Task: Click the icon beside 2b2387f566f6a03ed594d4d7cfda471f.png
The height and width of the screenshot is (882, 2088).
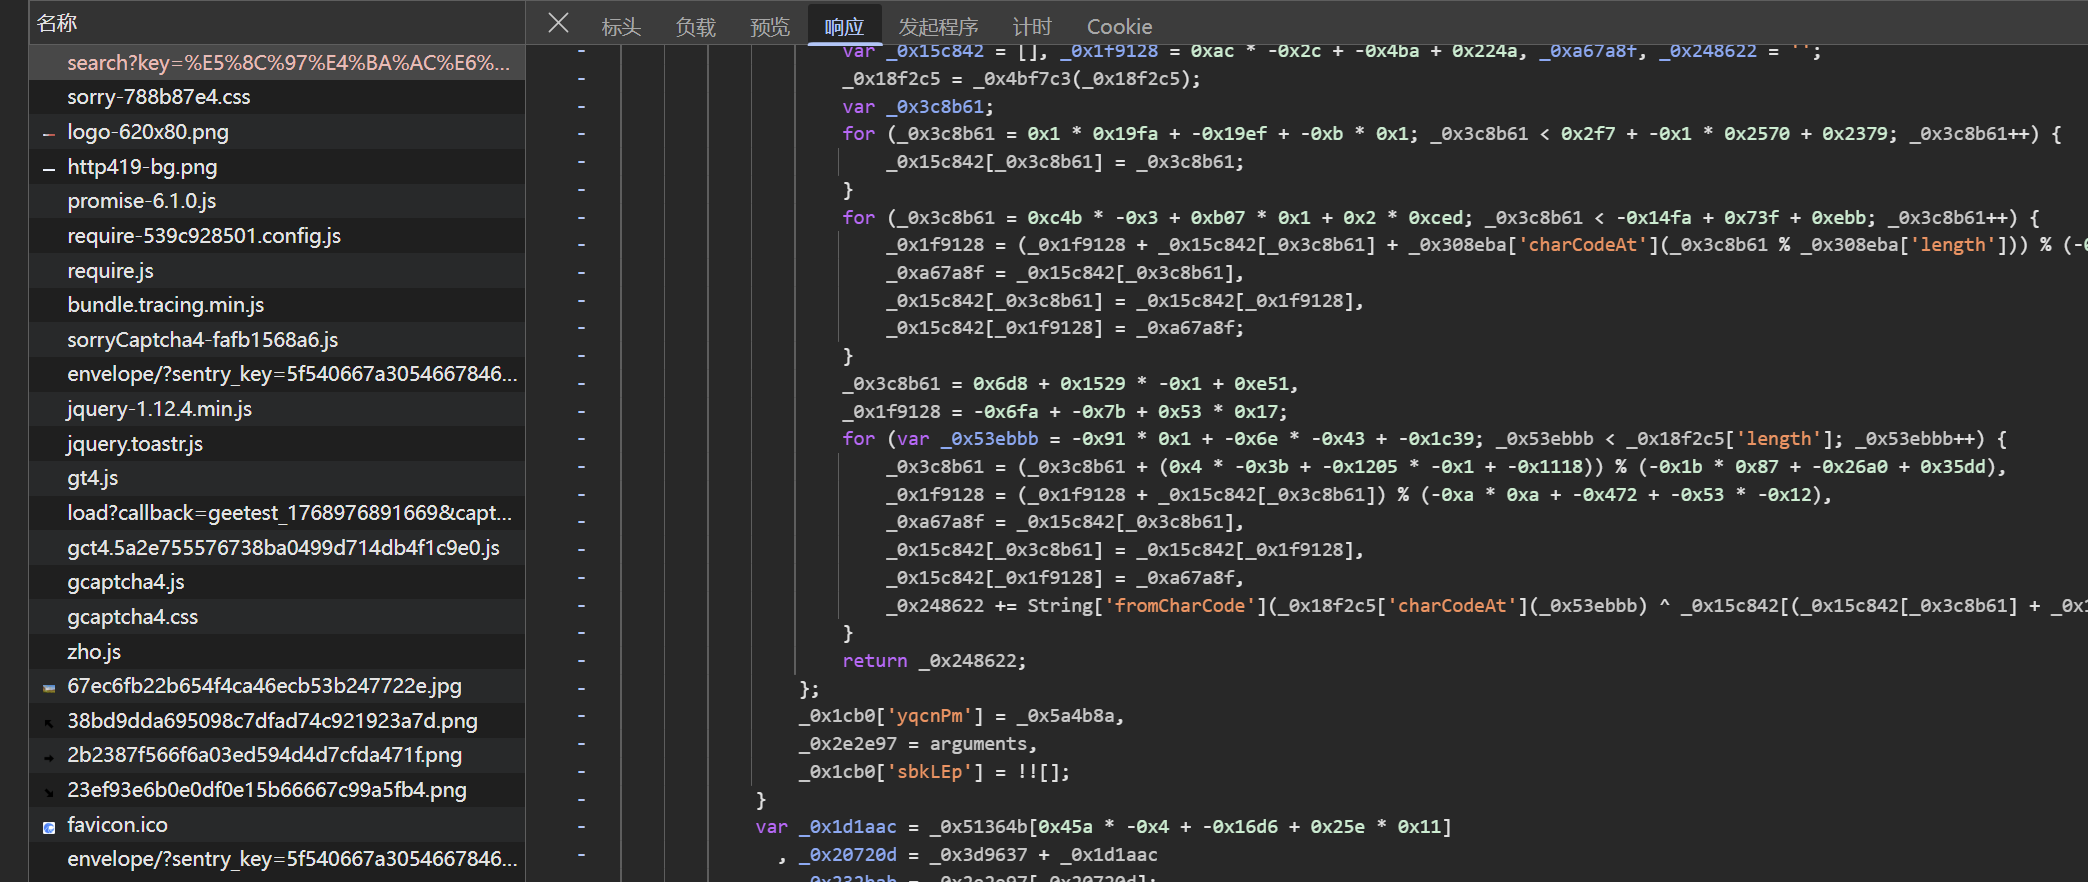Action: [49, 757]
